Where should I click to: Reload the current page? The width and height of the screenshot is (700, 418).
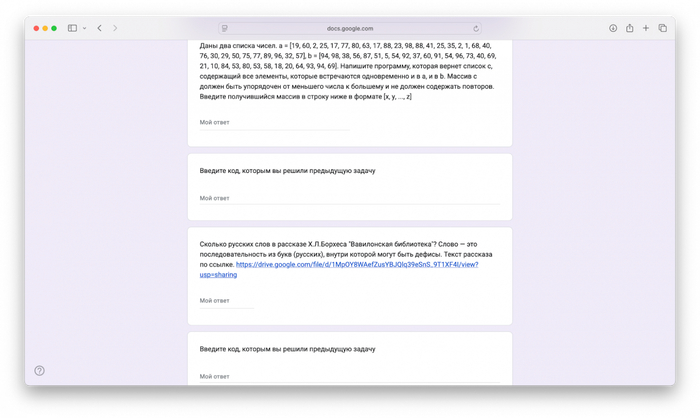click(x=476, y=28)
